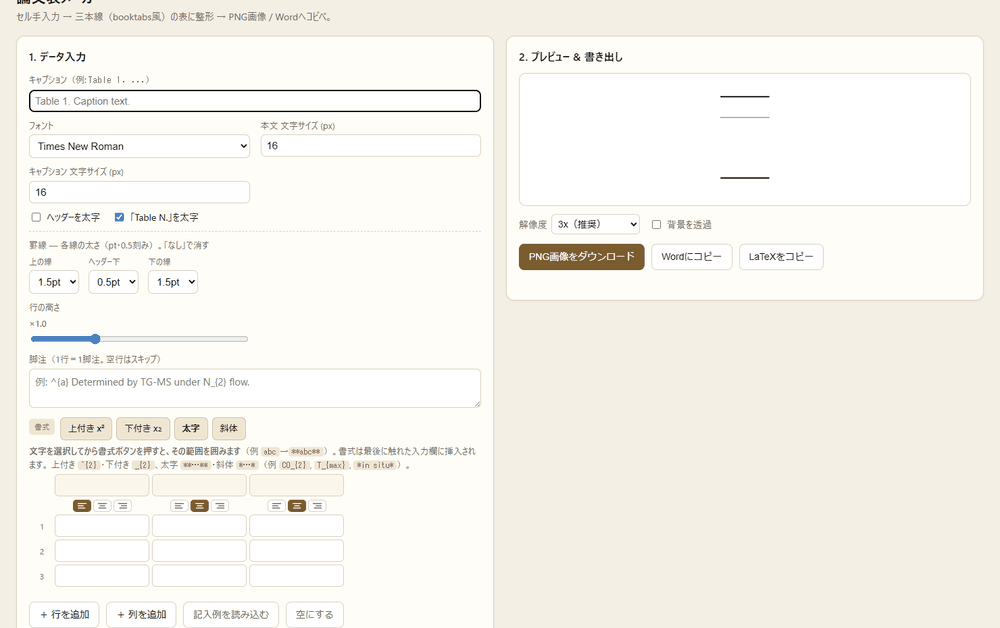Focus row 1 third column cell

point(297,526)
